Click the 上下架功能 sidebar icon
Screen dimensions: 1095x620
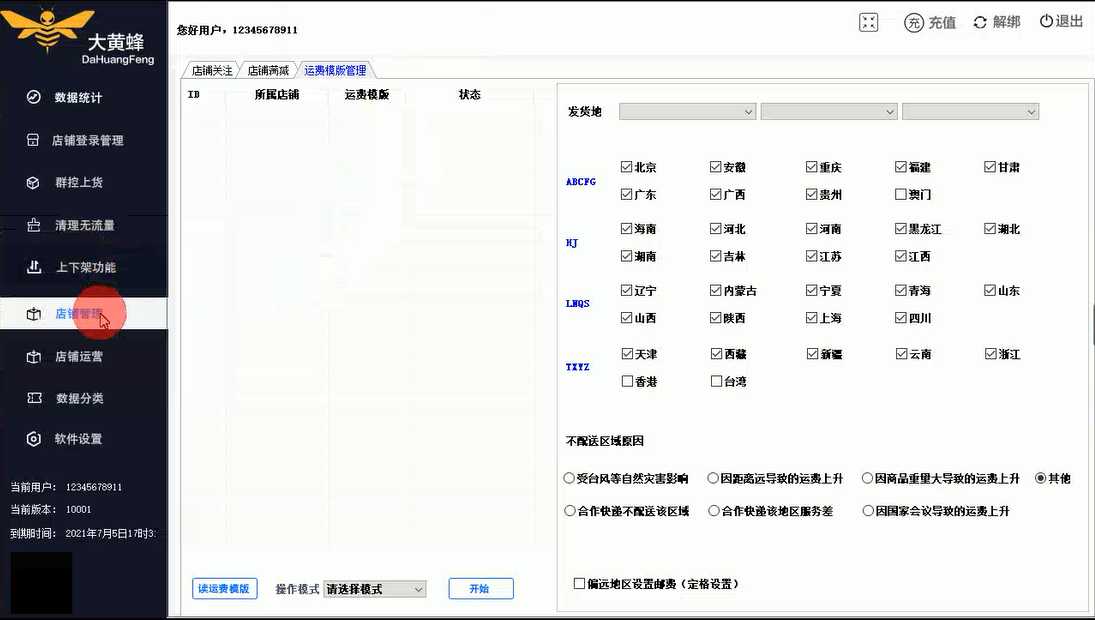[x=34, y=267]
